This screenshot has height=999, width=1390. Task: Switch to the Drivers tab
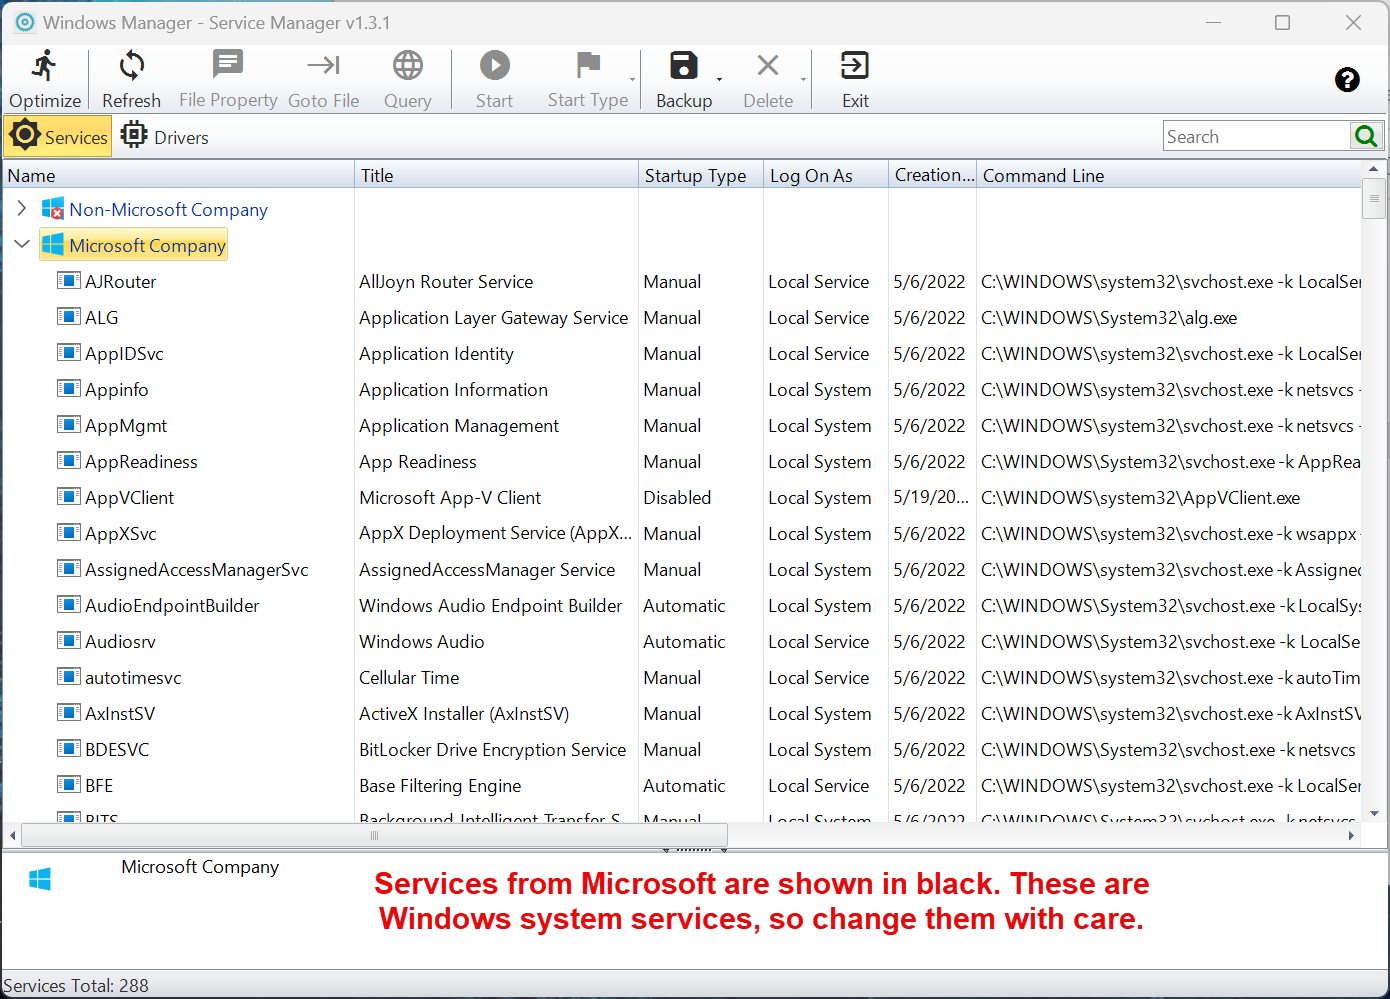click(165, 136)
